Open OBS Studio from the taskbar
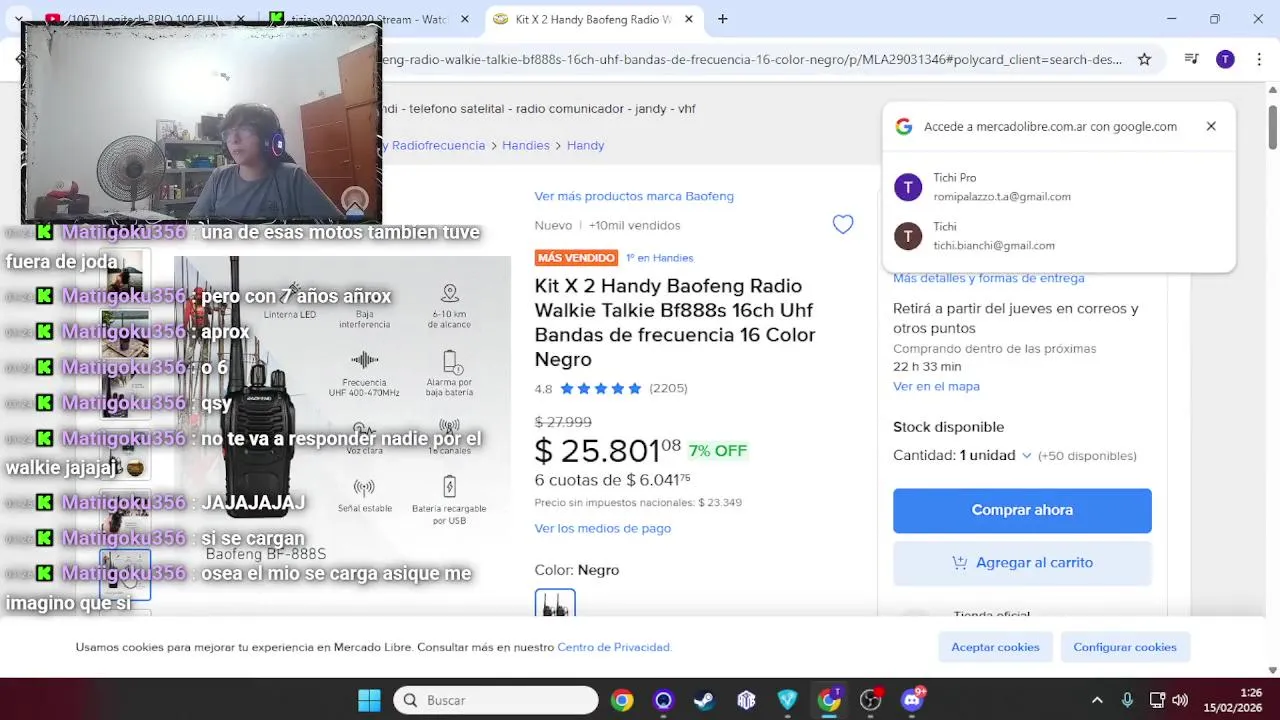This screenshot has height=720, width=1280. pos(871,700)
